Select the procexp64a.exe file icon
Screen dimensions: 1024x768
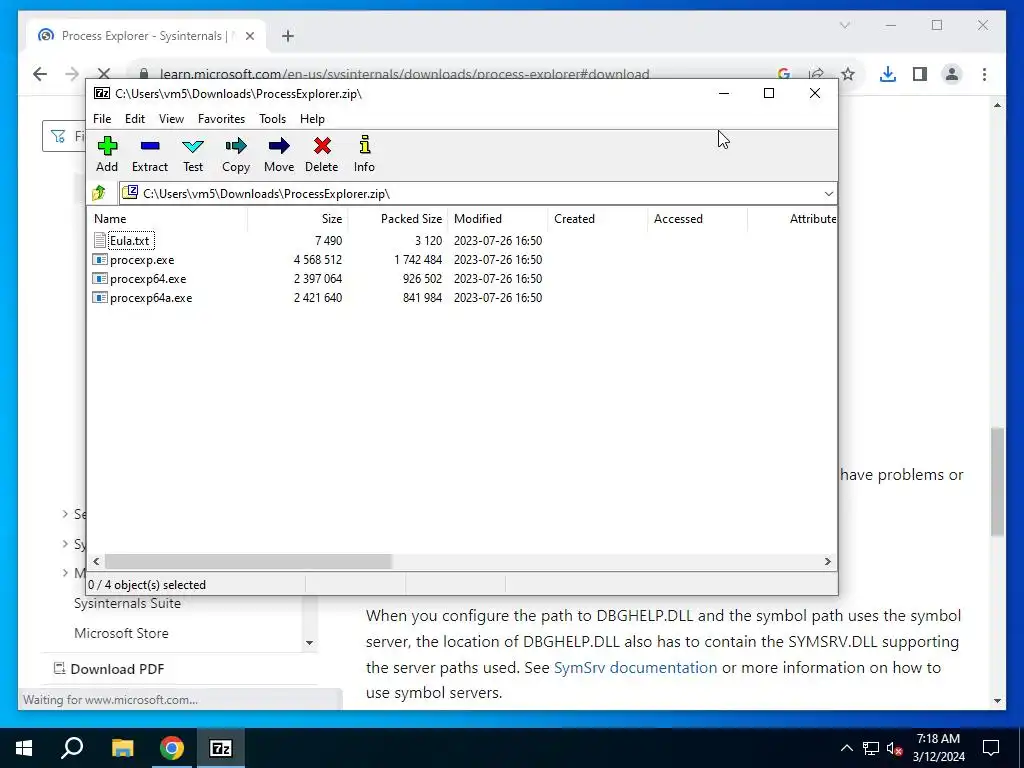click(x=100, y=297)
